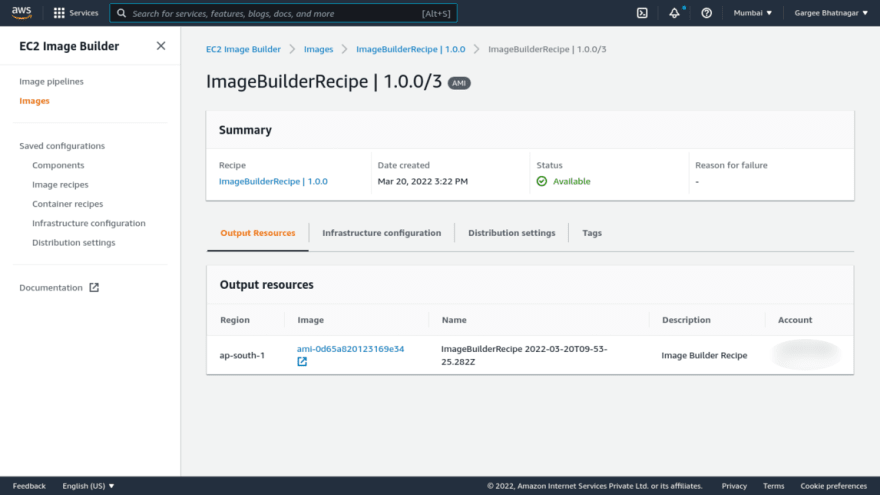This screenshot has height=495, width=880.
Task: Select Images in the sidebar
Action: click(34, 101)
